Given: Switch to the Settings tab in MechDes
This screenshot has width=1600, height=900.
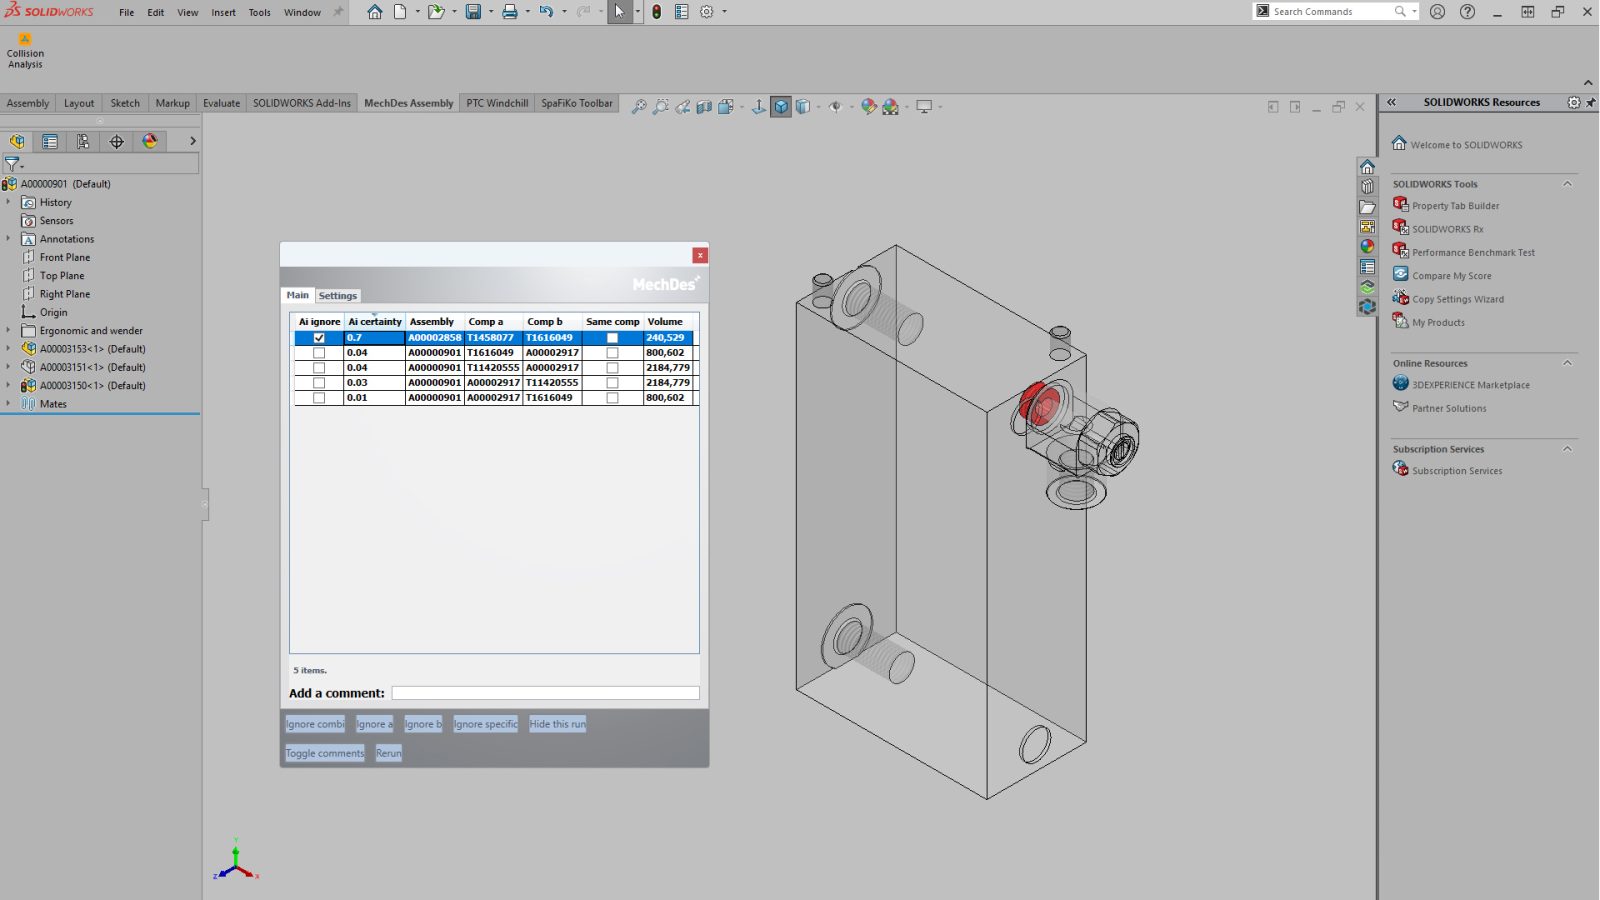Looking at the screenshot, I should coord(338,295).
